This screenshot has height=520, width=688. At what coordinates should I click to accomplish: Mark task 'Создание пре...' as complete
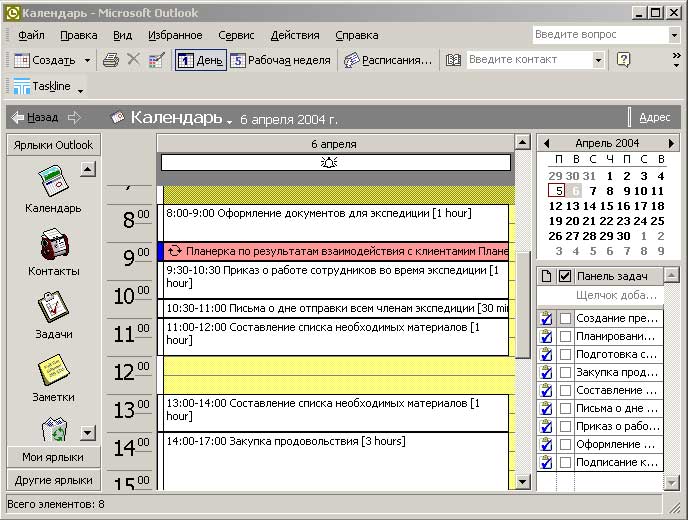pyautogui.click(x=566, y=319)
